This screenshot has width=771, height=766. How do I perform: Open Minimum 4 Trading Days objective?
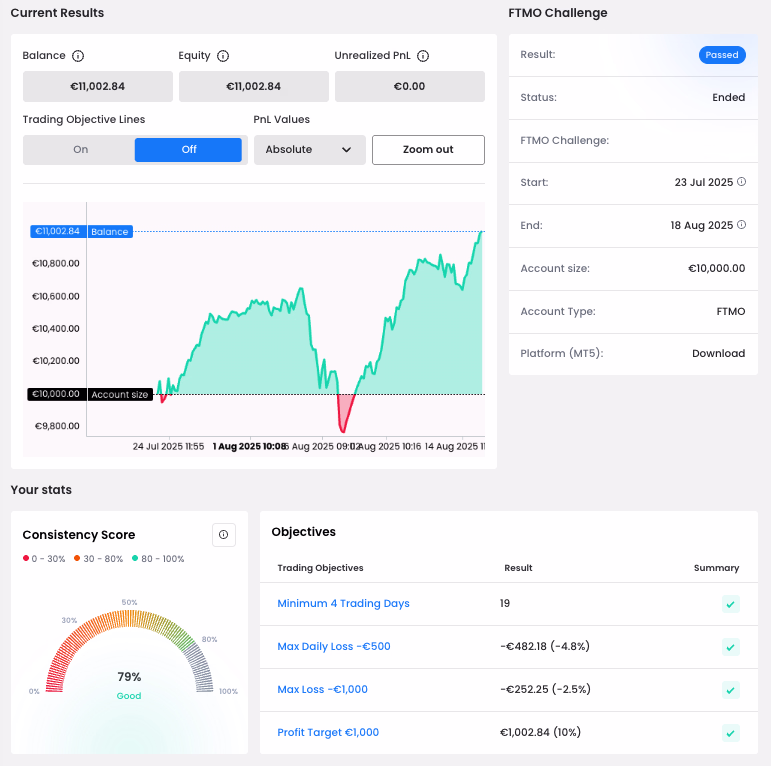(x=343, y=603)
